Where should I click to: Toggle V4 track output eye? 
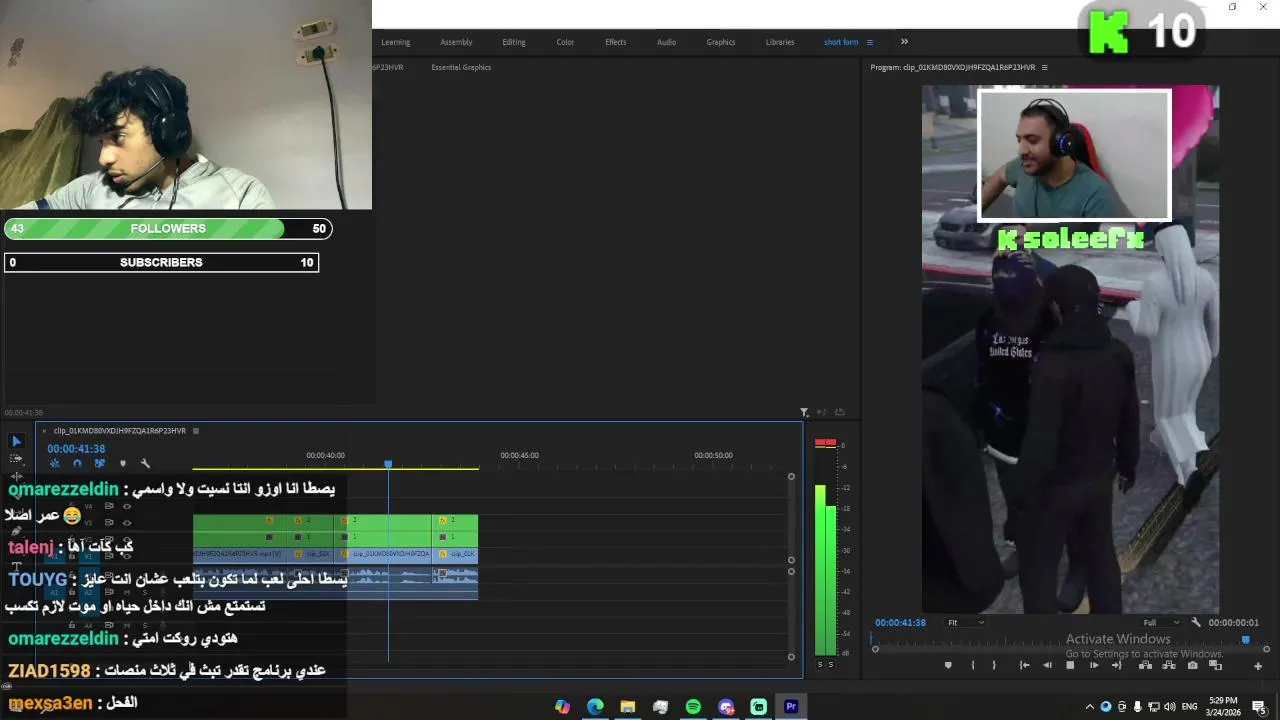click(127, 506)
